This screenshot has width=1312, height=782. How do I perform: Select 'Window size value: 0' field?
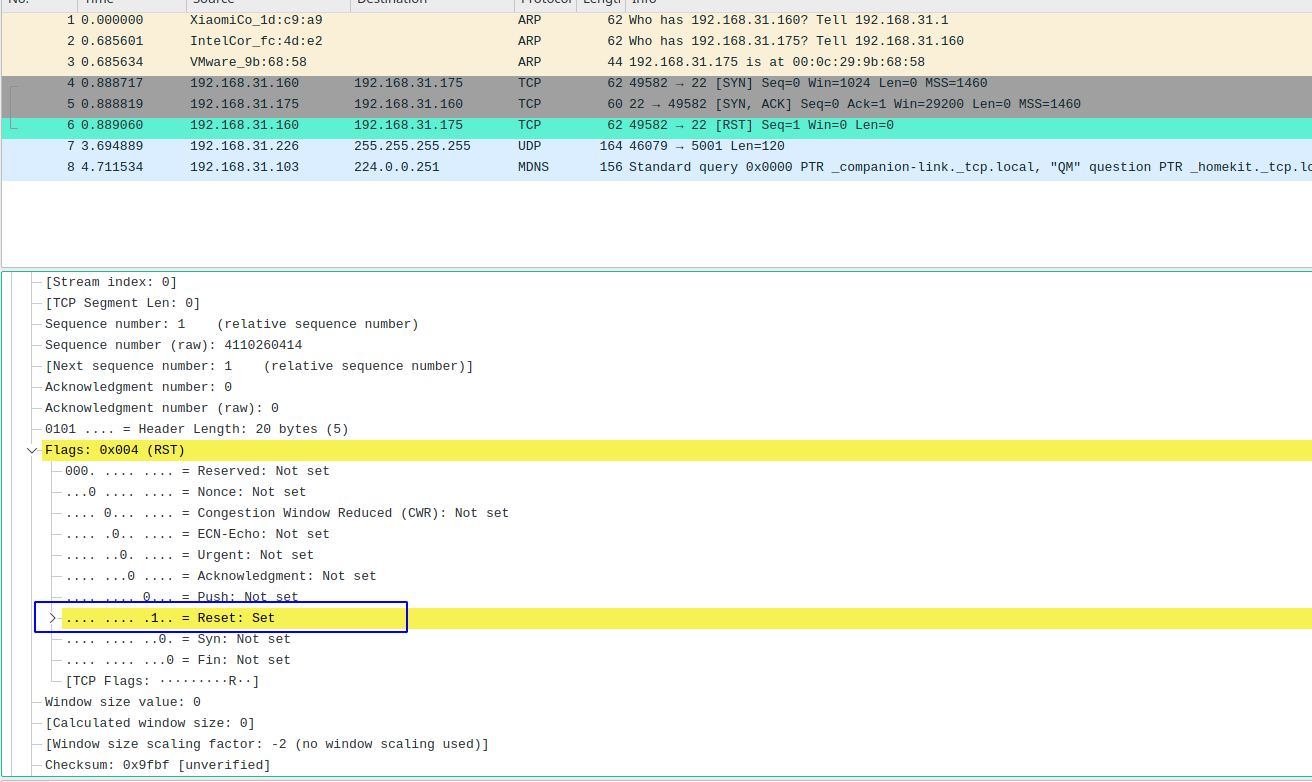point(123,702)
